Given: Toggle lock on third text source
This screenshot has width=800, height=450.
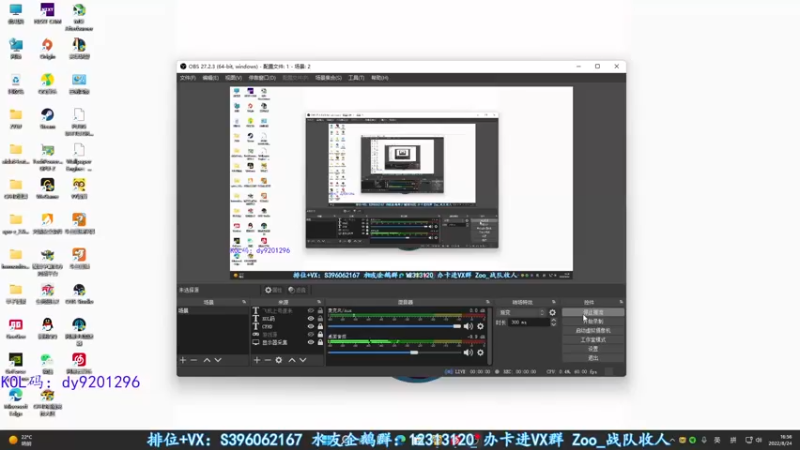Looking at the screenshot, I should click(320, 327).
